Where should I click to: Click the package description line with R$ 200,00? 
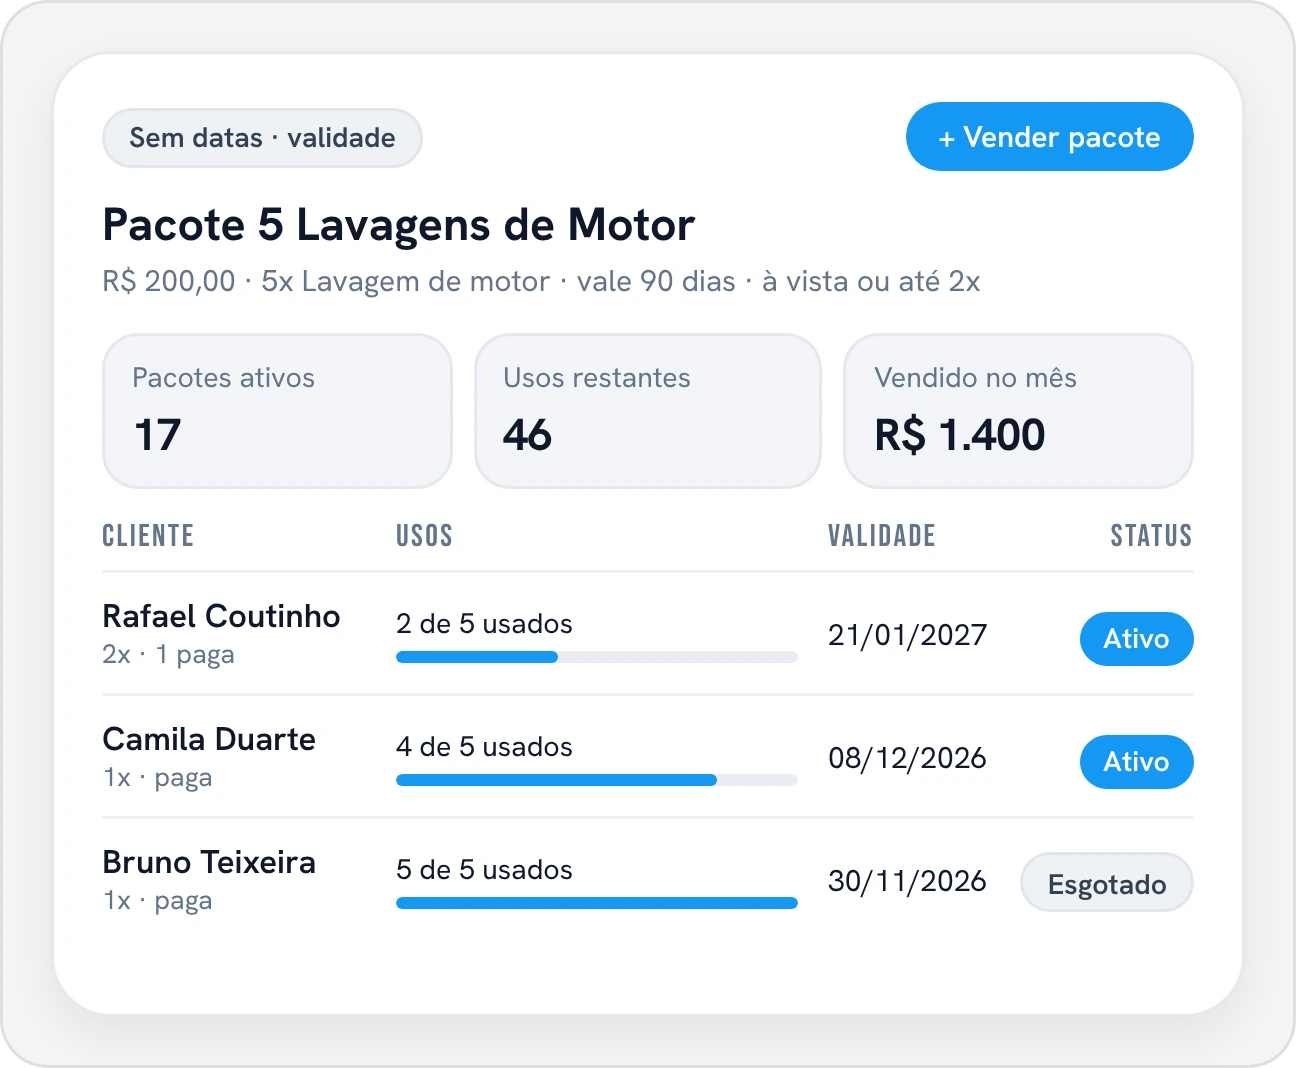click(541, 282)
